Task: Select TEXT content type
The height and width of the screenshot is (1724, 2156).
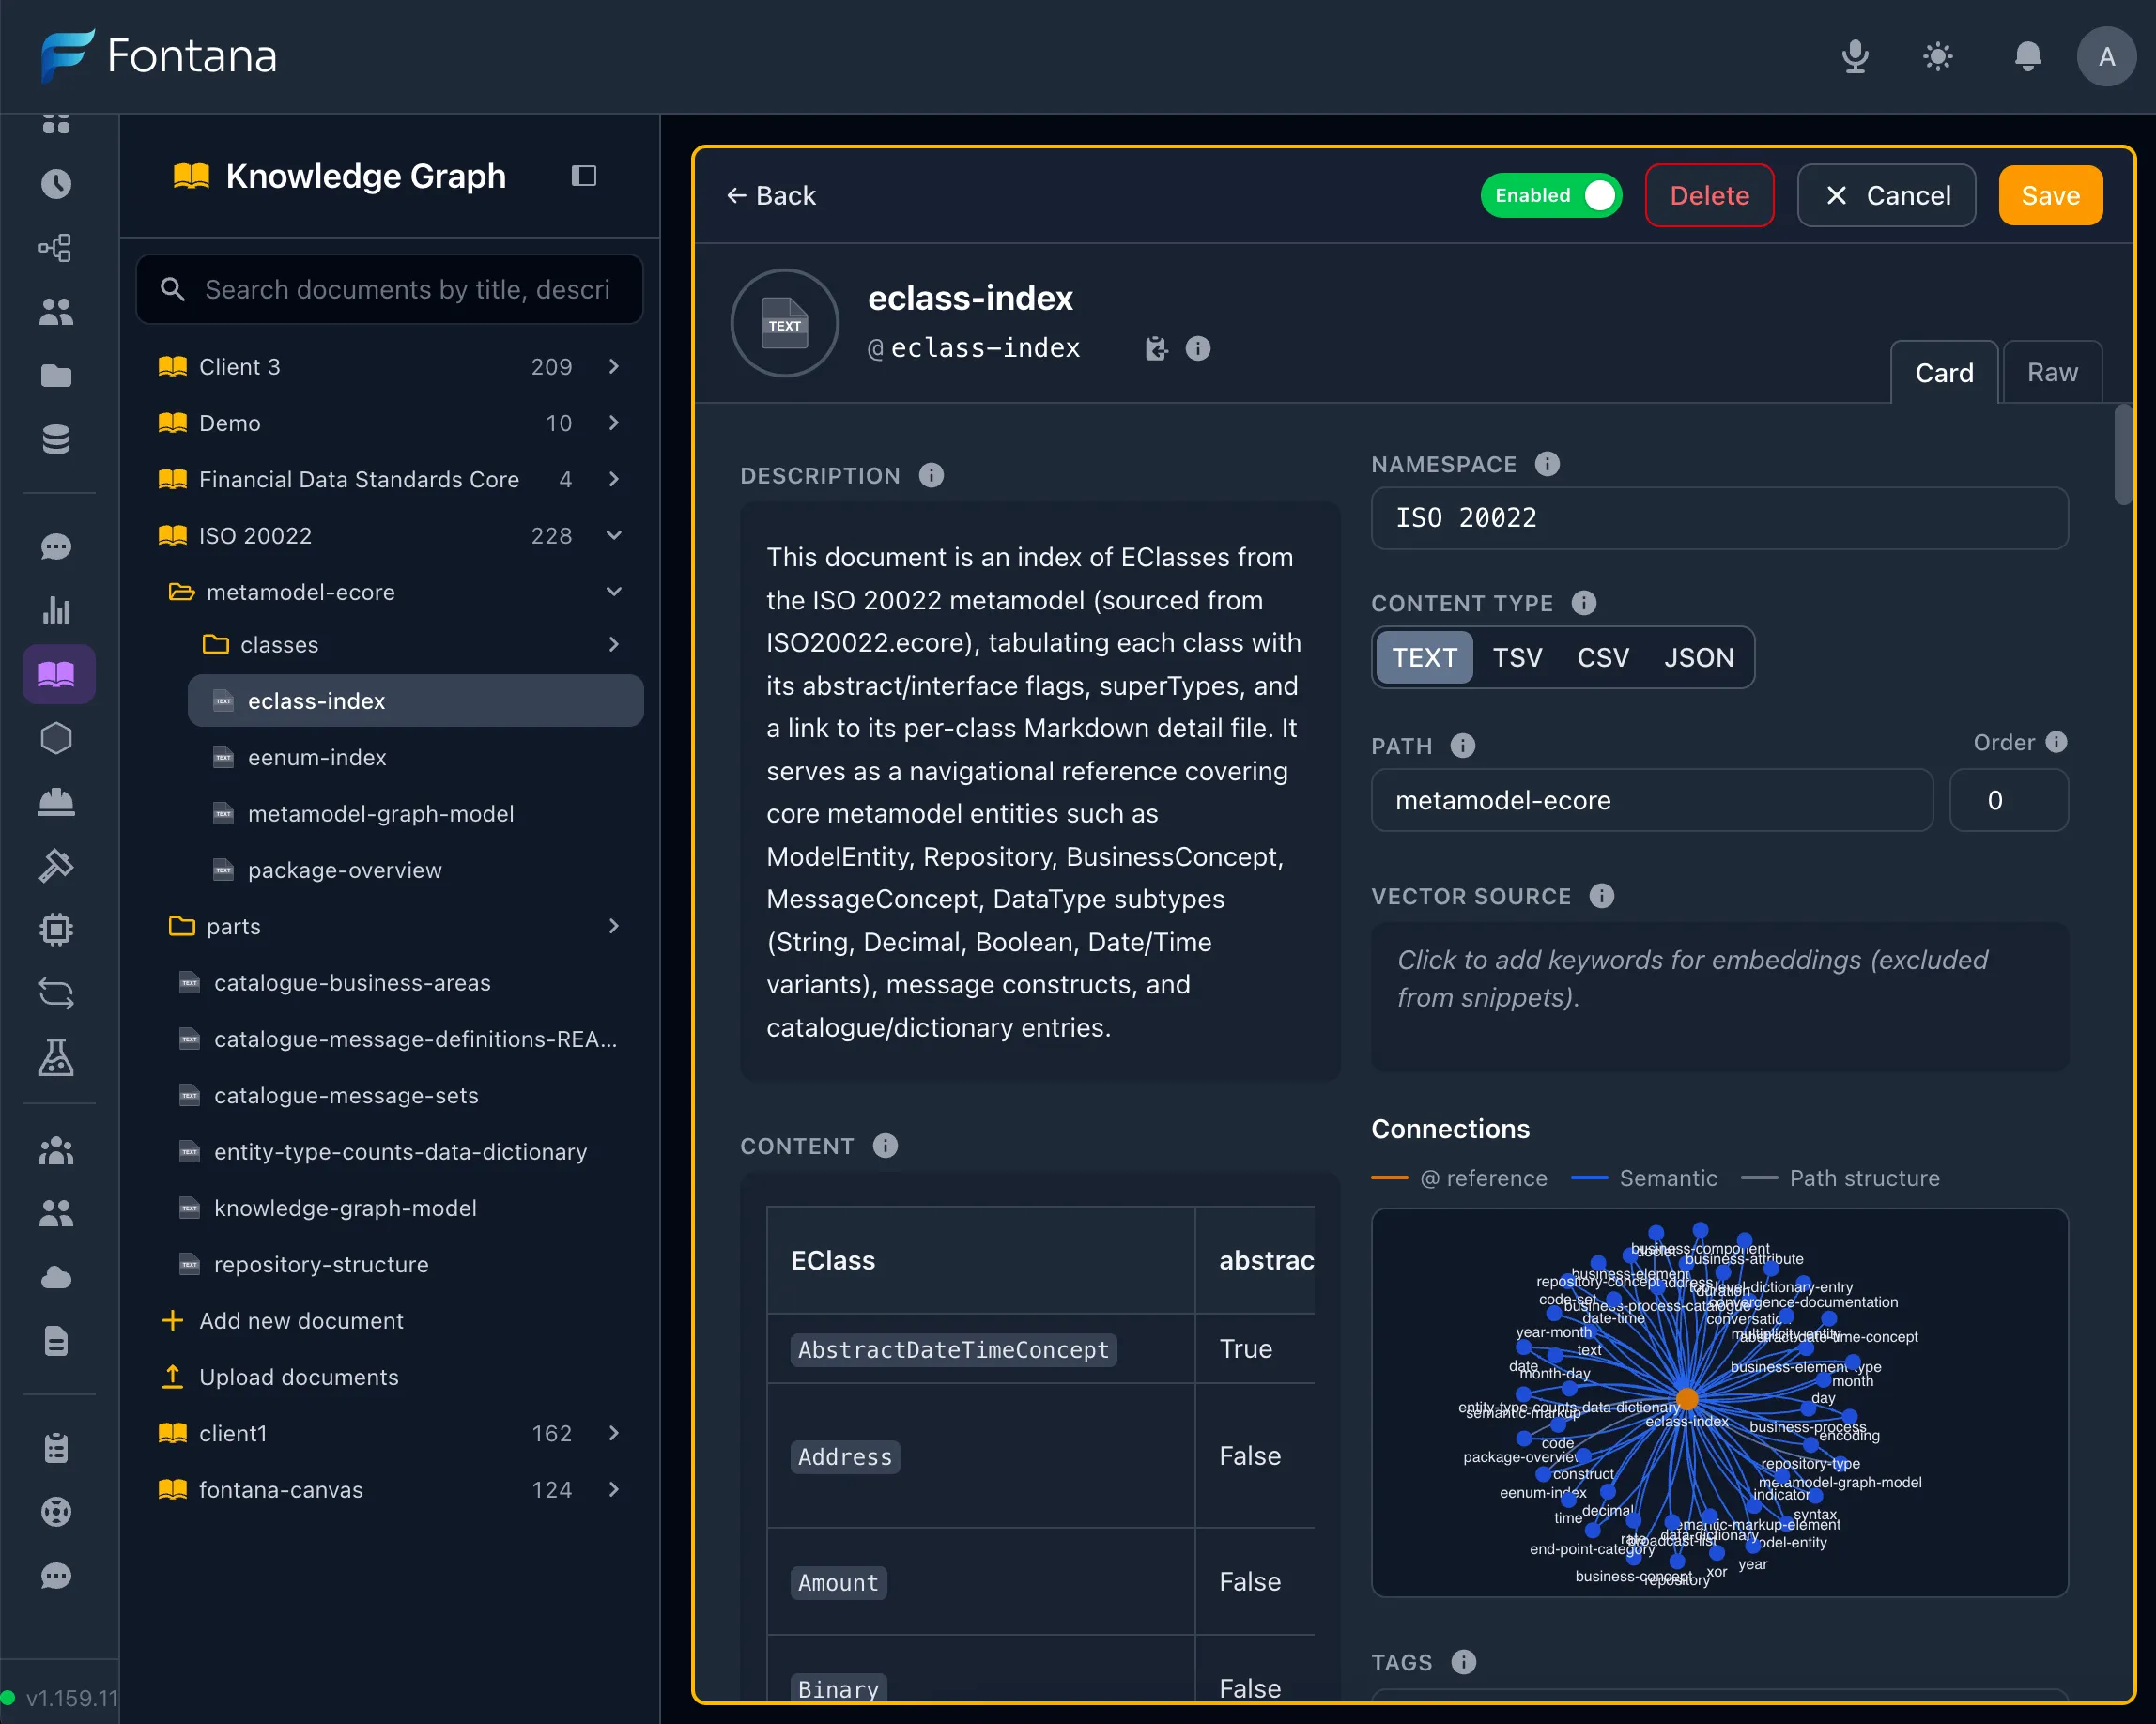Action: (1424, 657)
